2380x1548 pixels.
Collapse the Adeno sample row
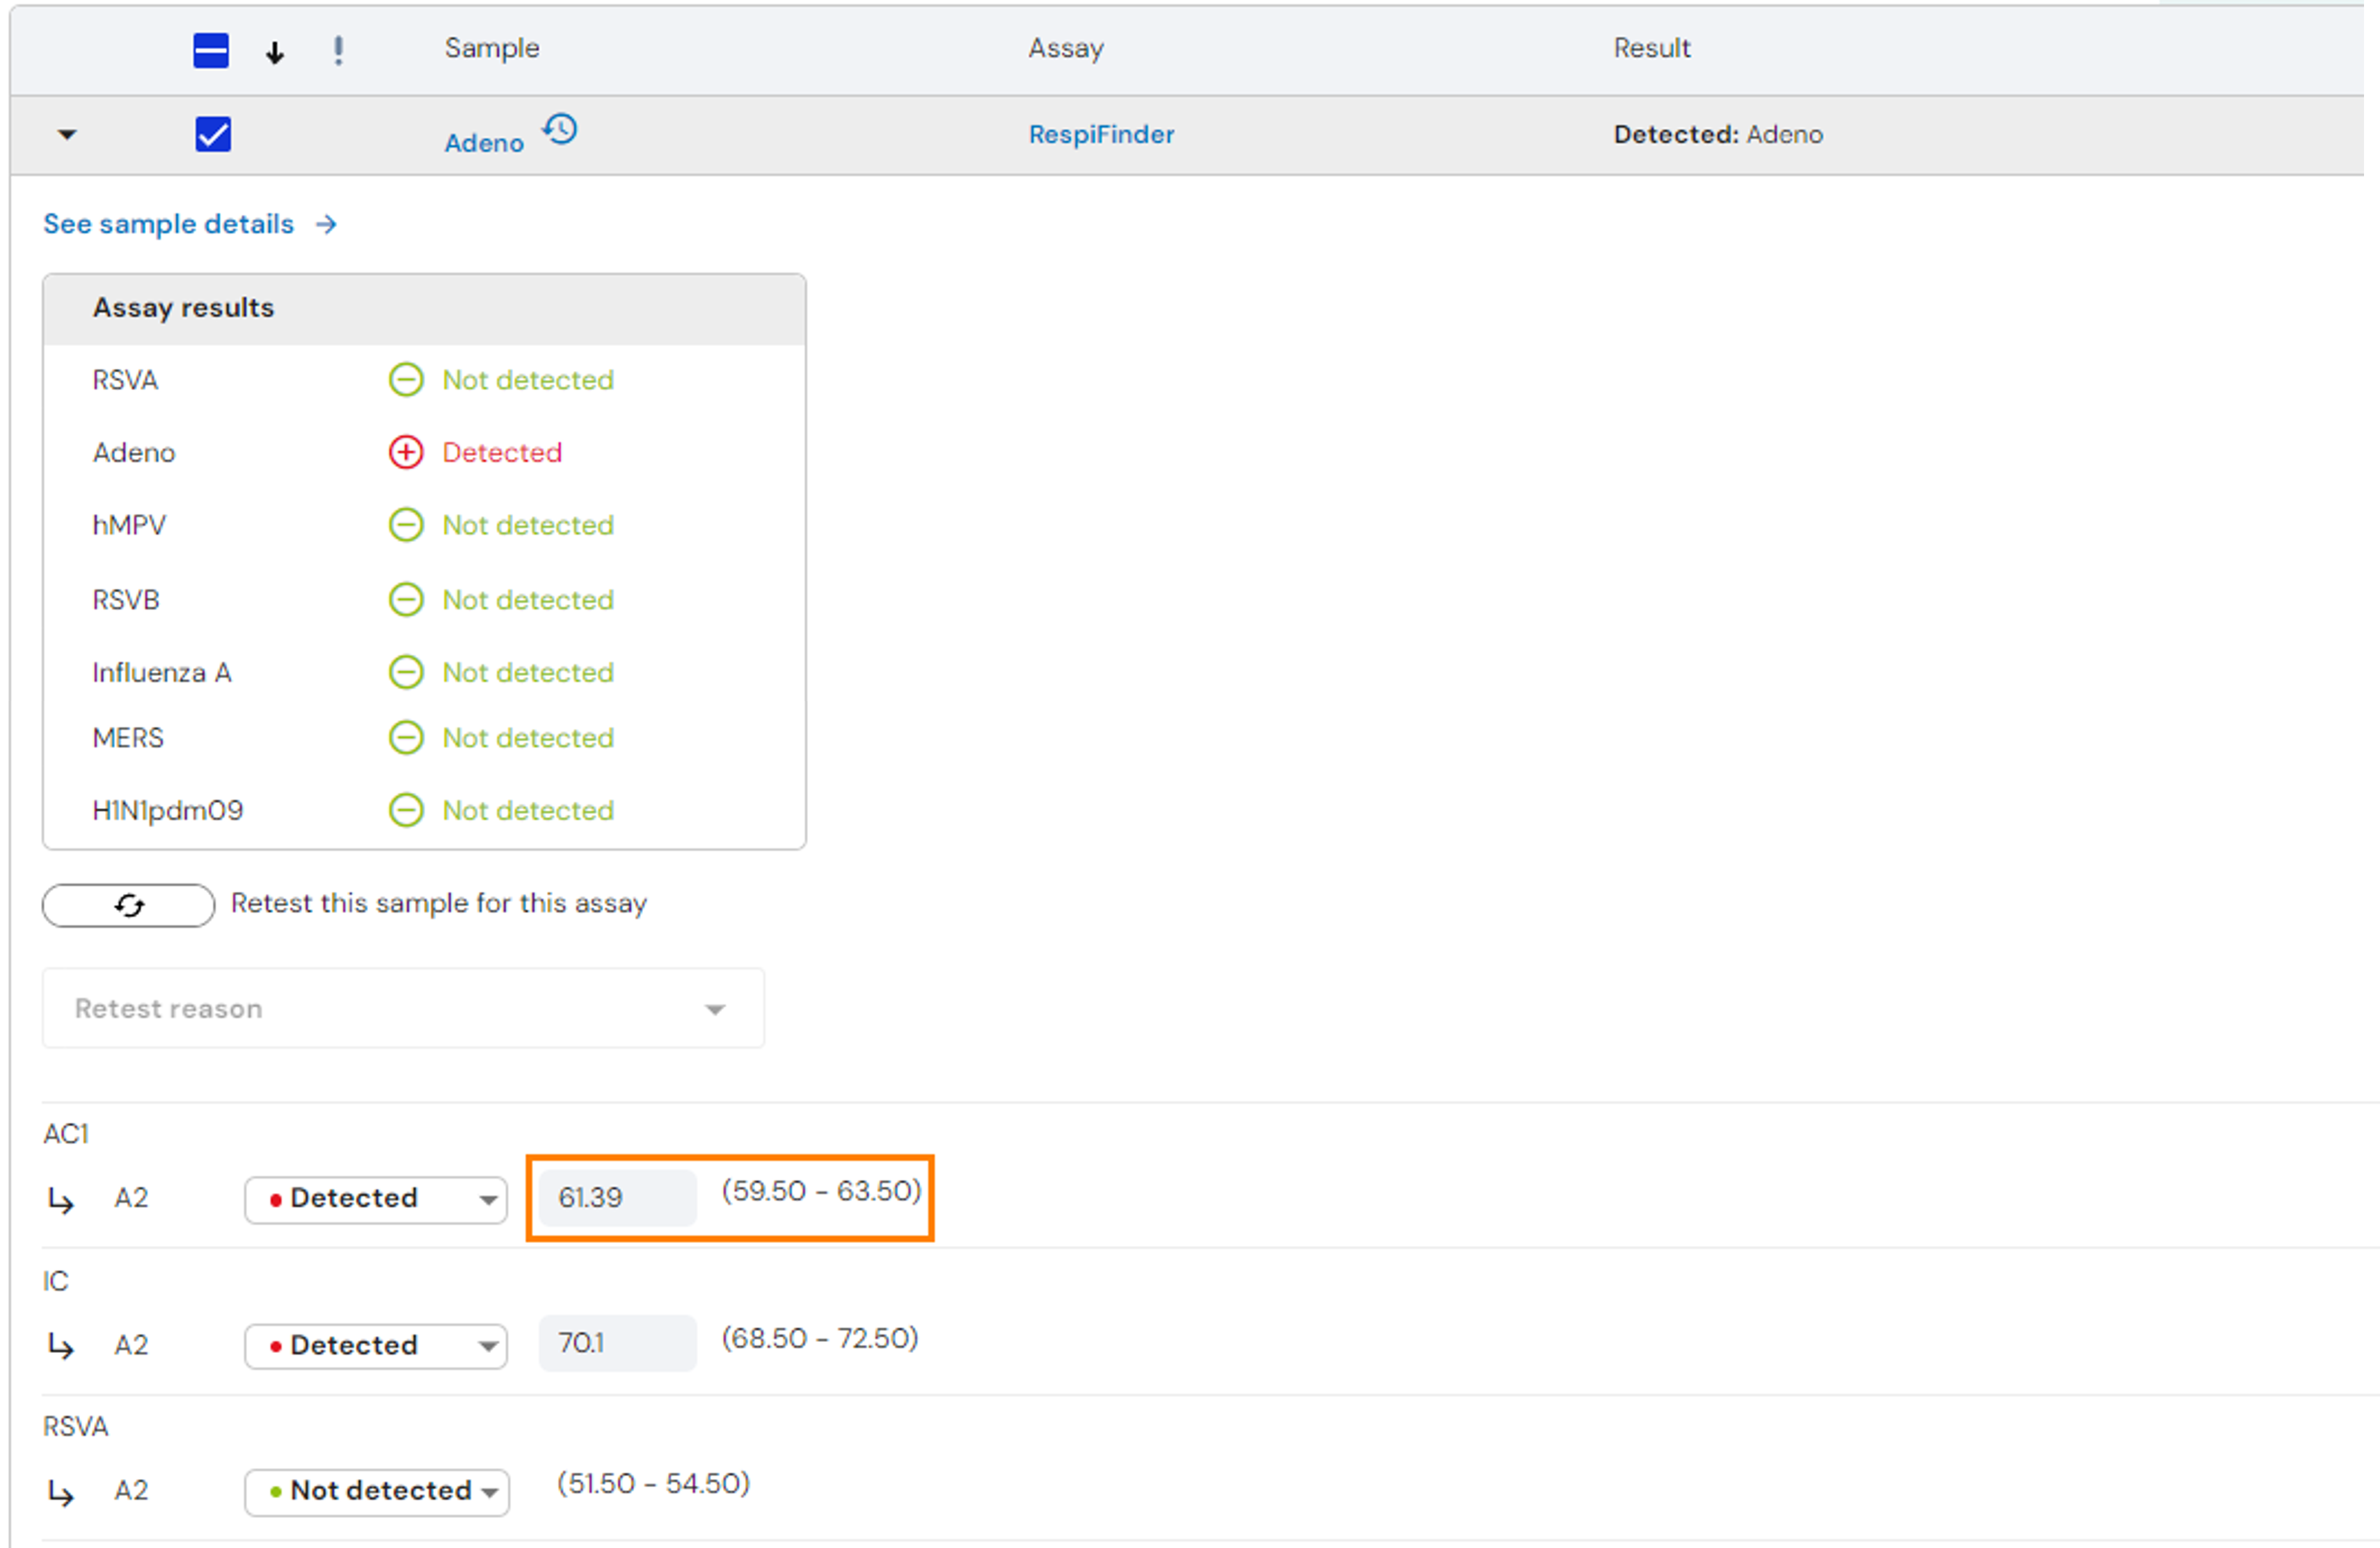click(67, 134)
